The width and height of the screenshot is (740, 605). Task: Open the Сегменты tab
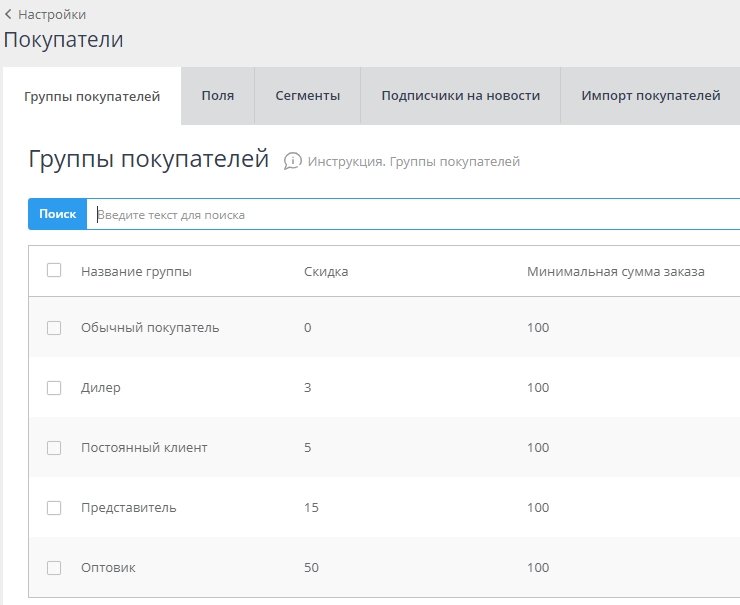pyautogui.click(x=308, y=96)
